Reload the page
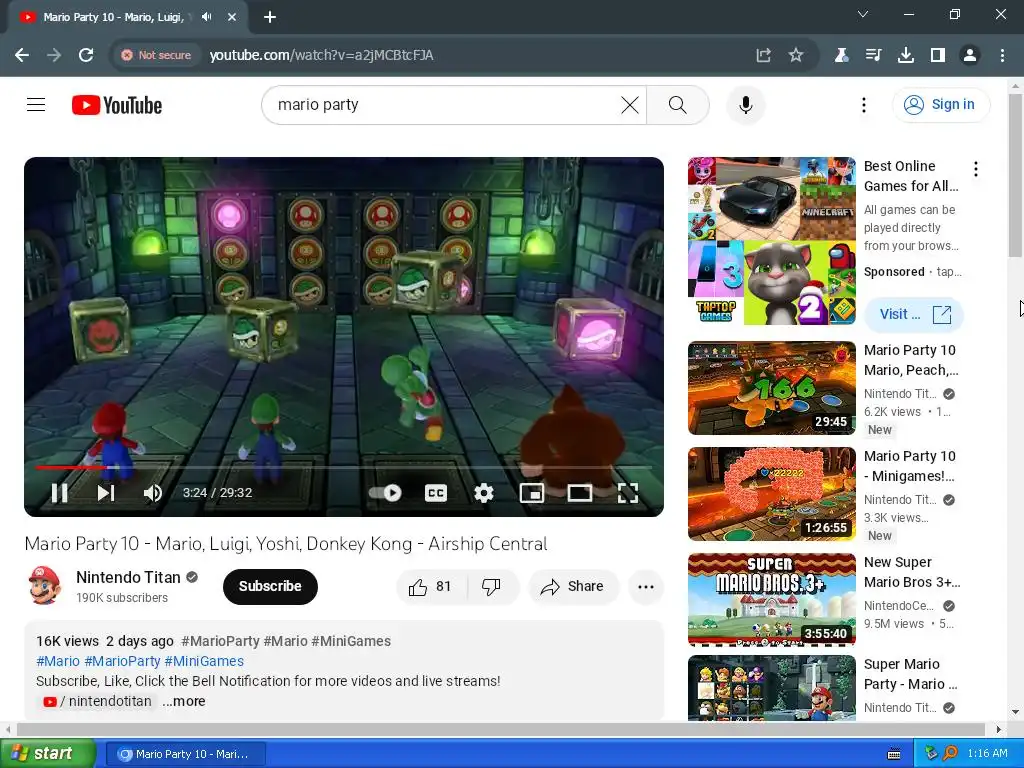The height and width of the screenshot is (768, 1024). coord(86,55)
